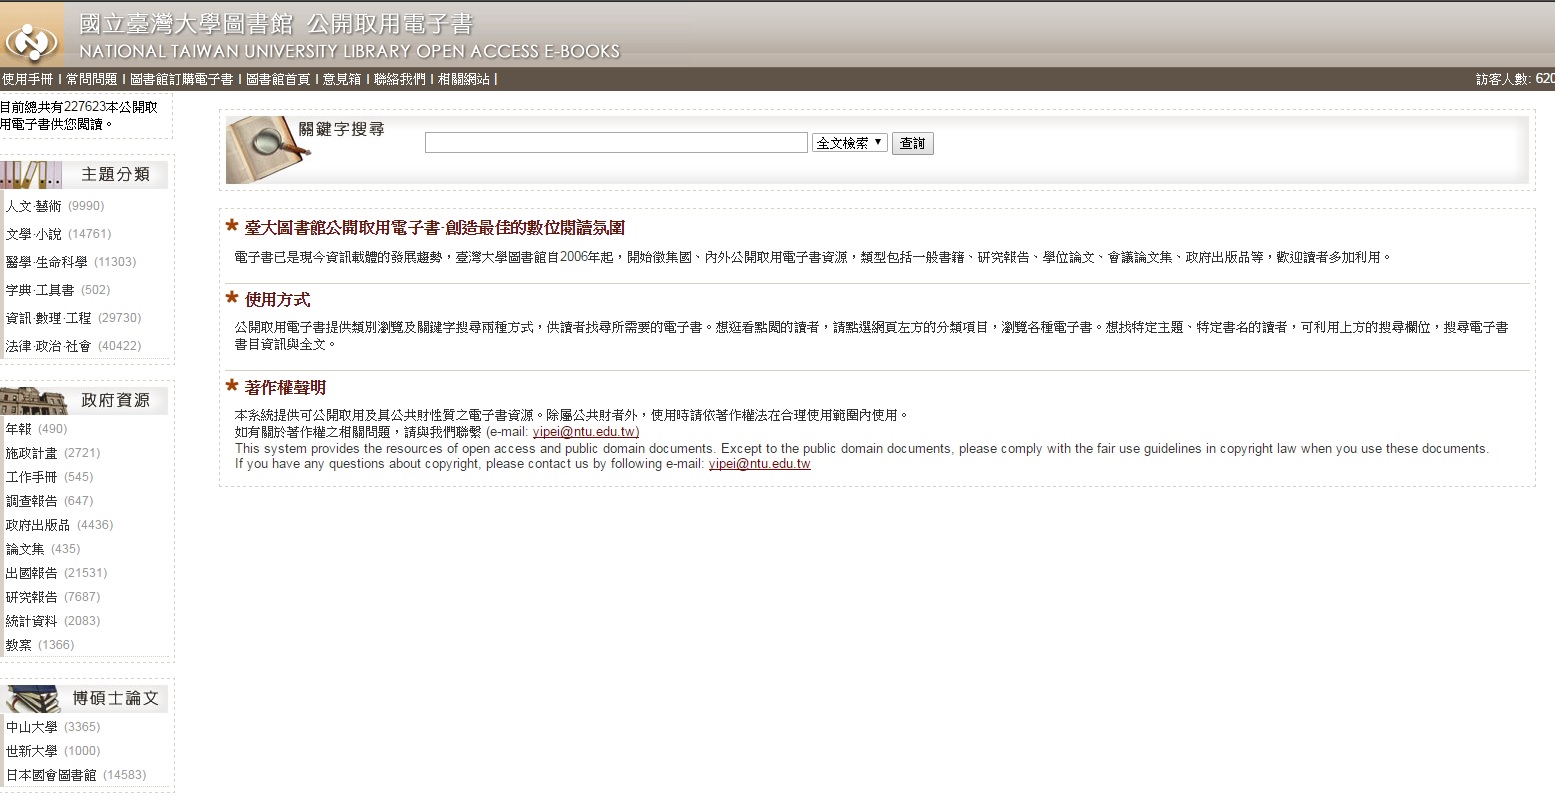Open 日本國會圖書館 thesis collection
Screen dimensions: 1555x796
[51, 775]
